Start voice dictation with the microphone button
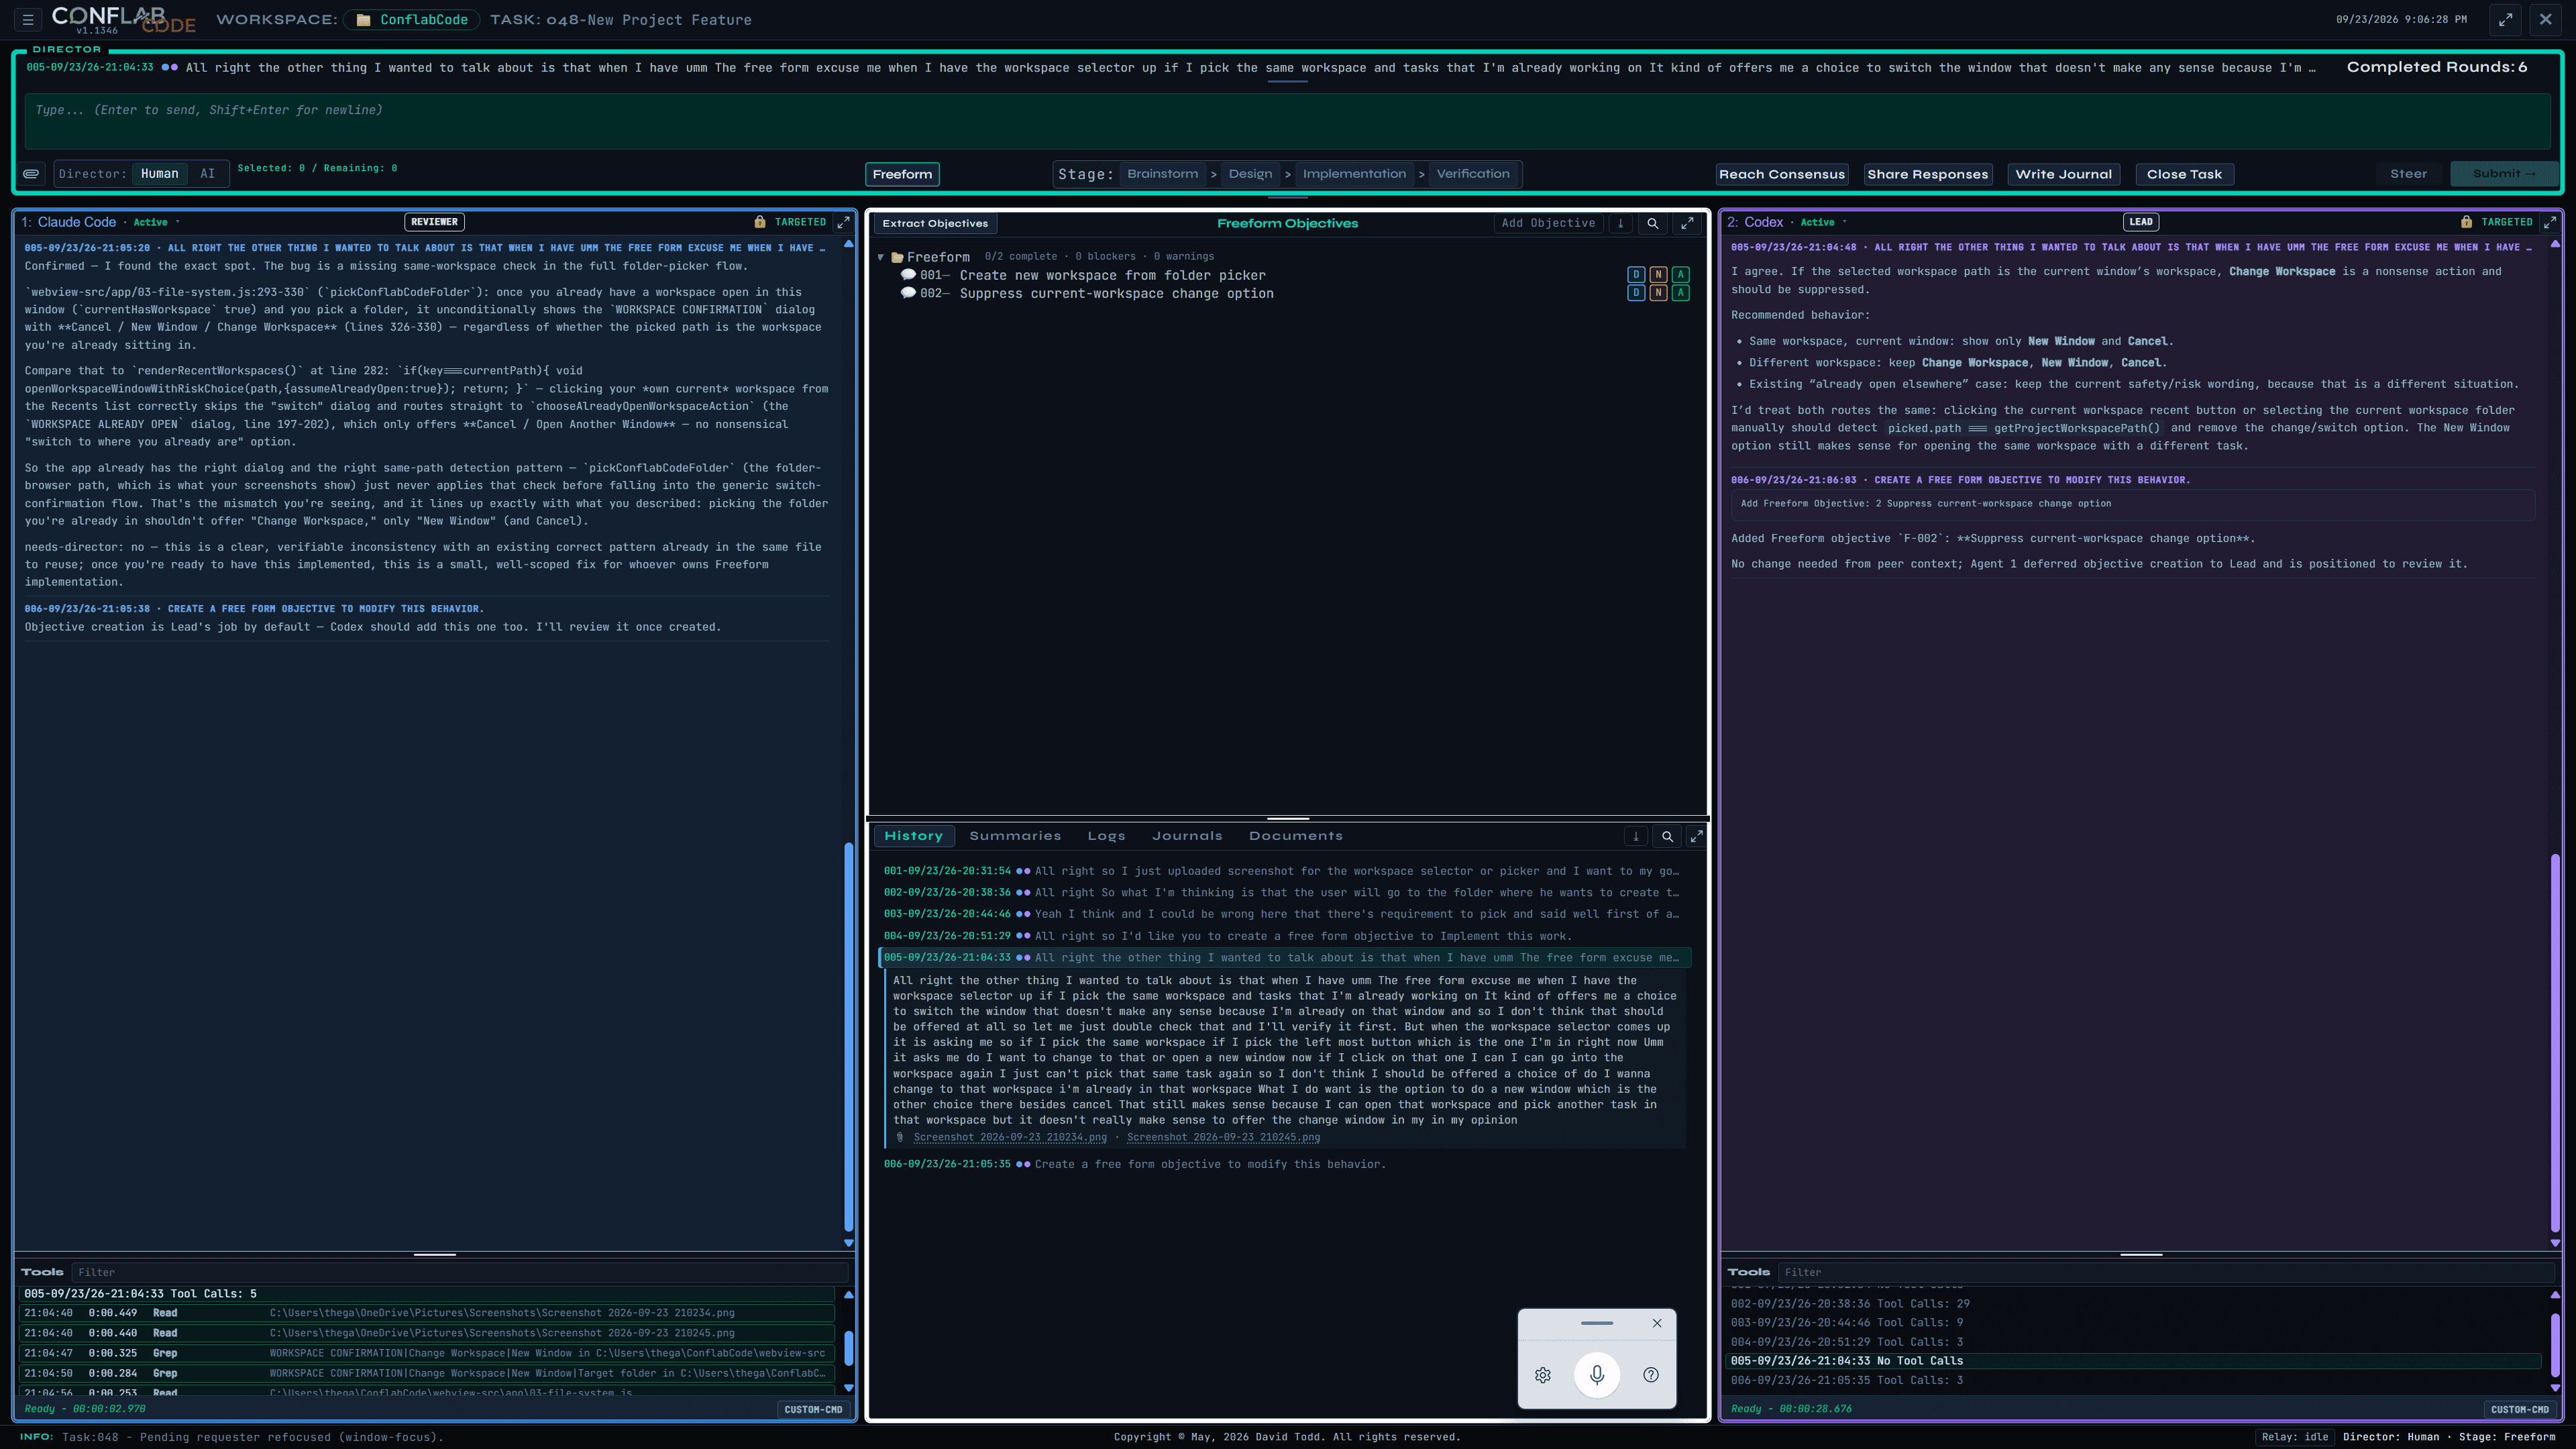The image size is (2576, 1449). 1597,1374
